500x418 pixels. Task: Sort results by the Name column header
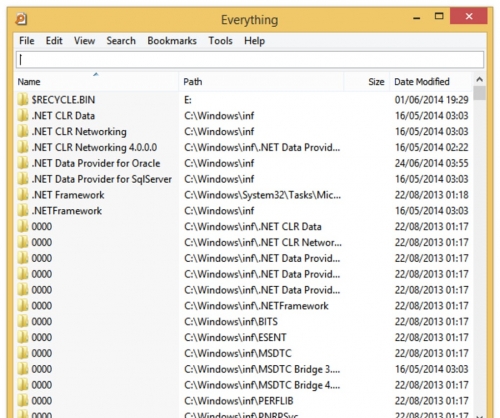(x=97, y=81)
